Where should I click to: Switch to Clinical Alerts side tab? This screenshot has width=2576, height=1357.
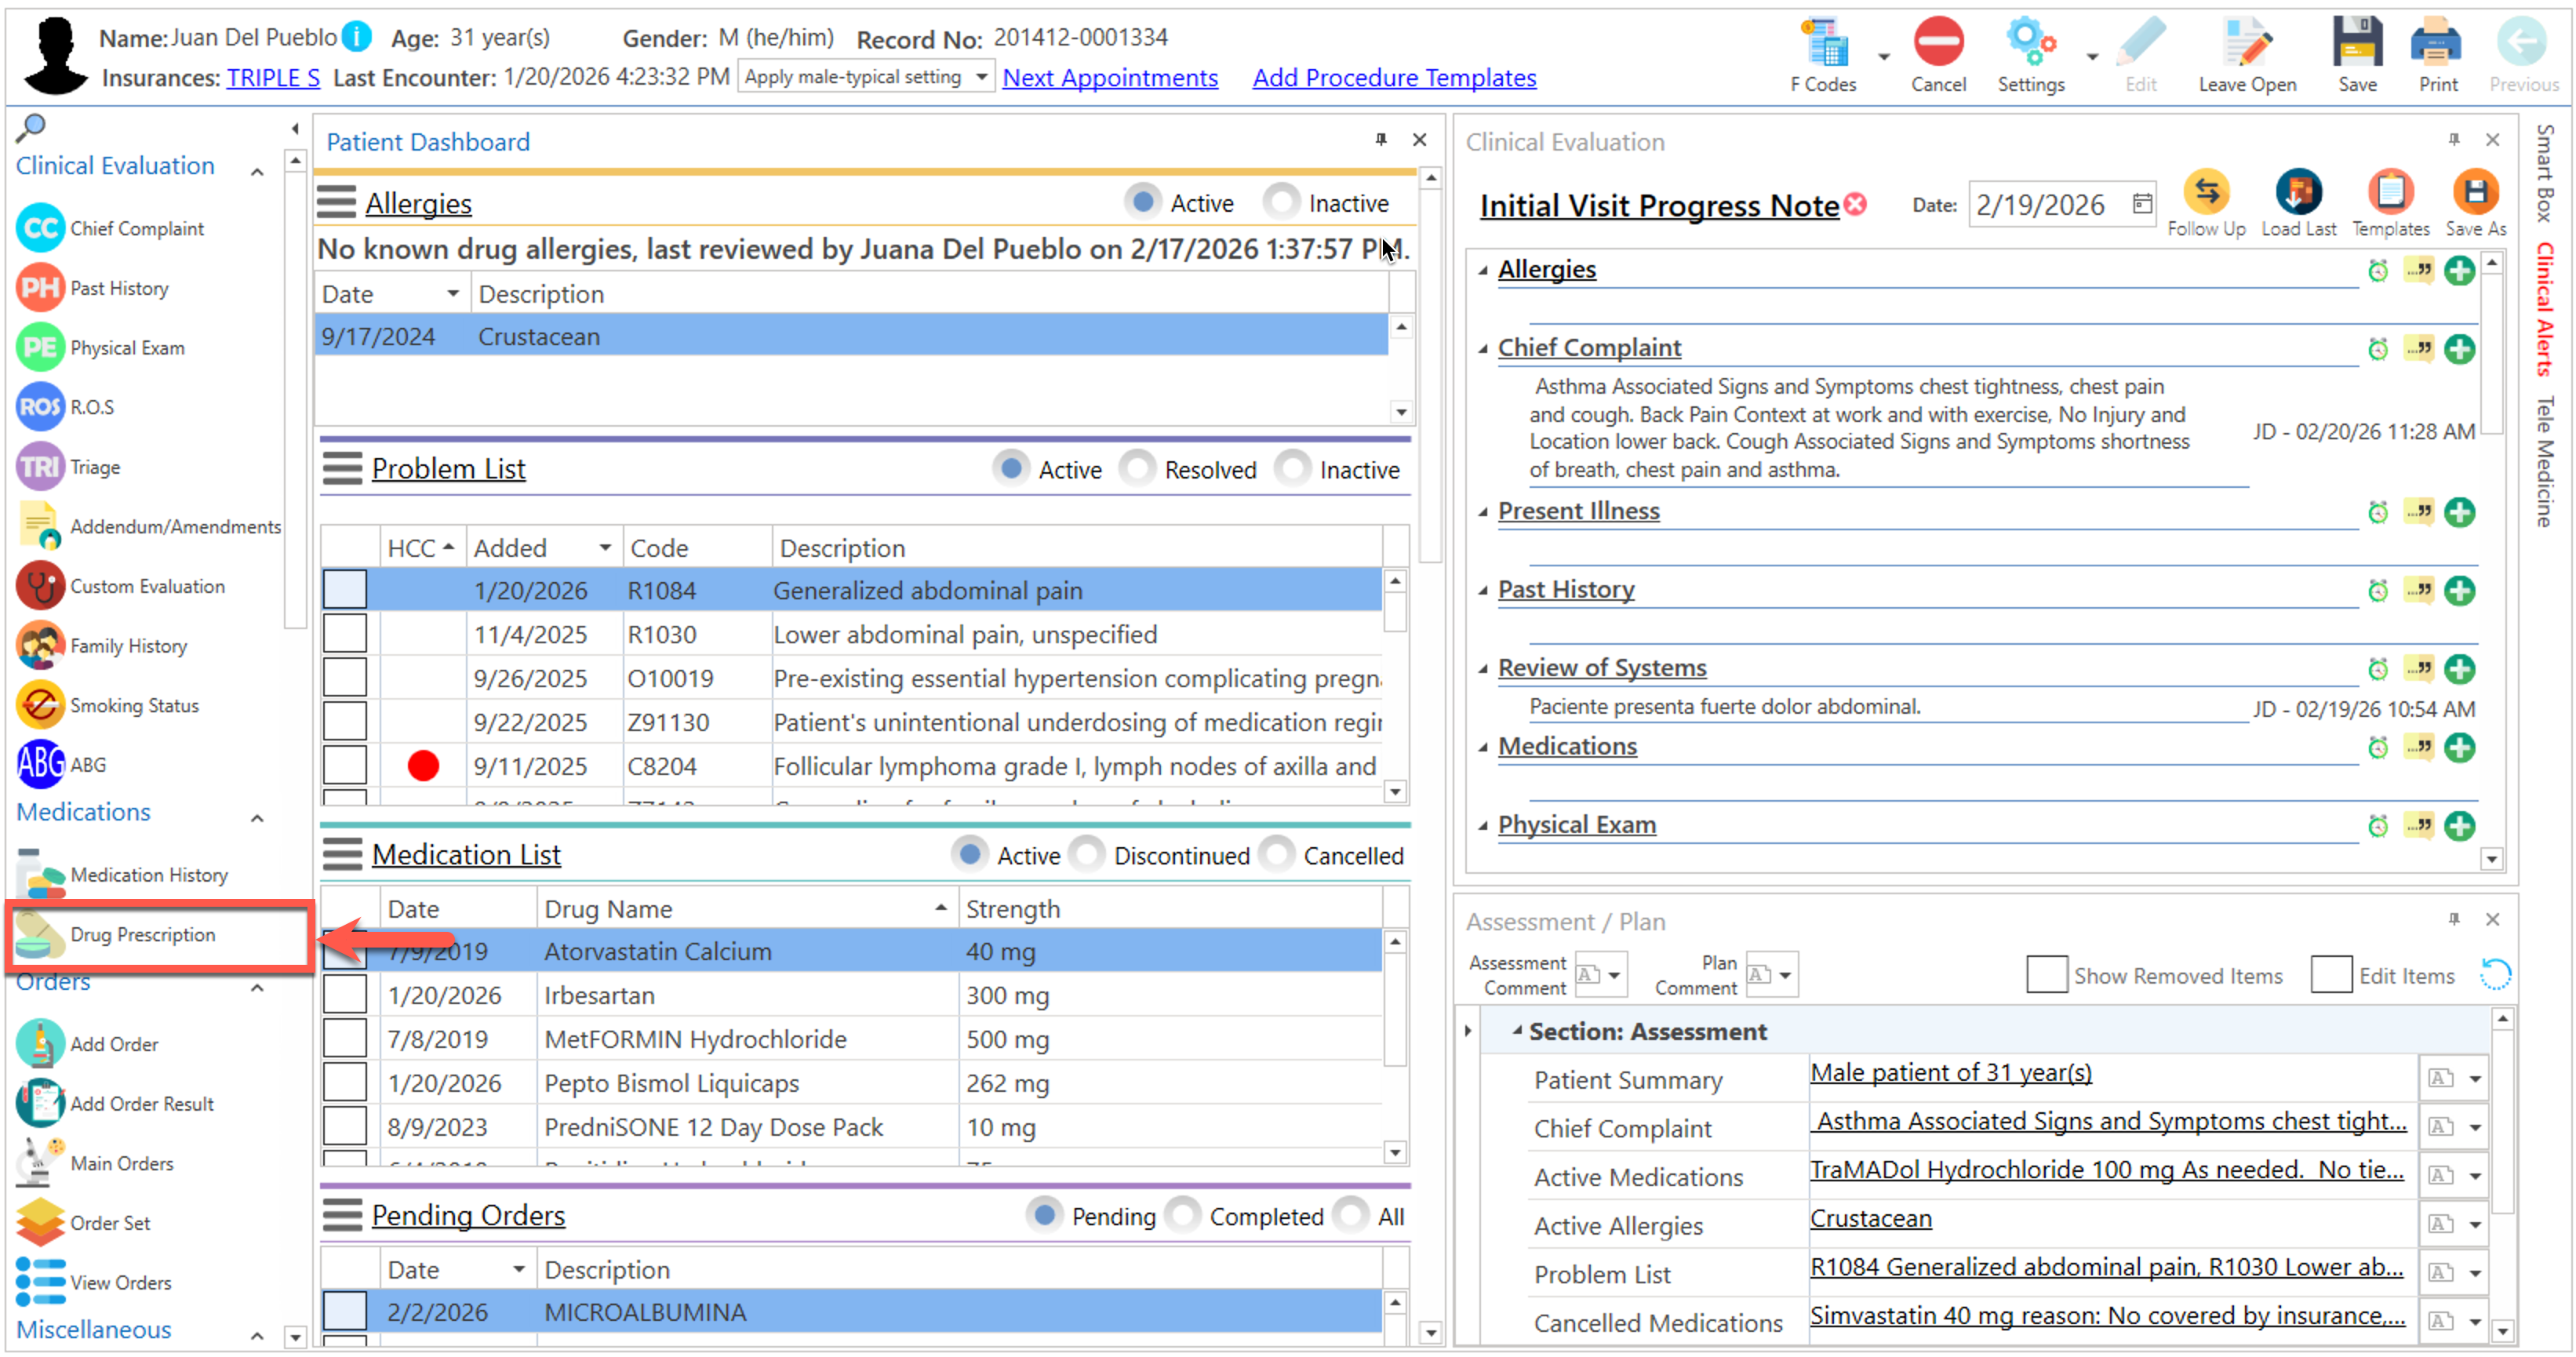click(2546, 308)
